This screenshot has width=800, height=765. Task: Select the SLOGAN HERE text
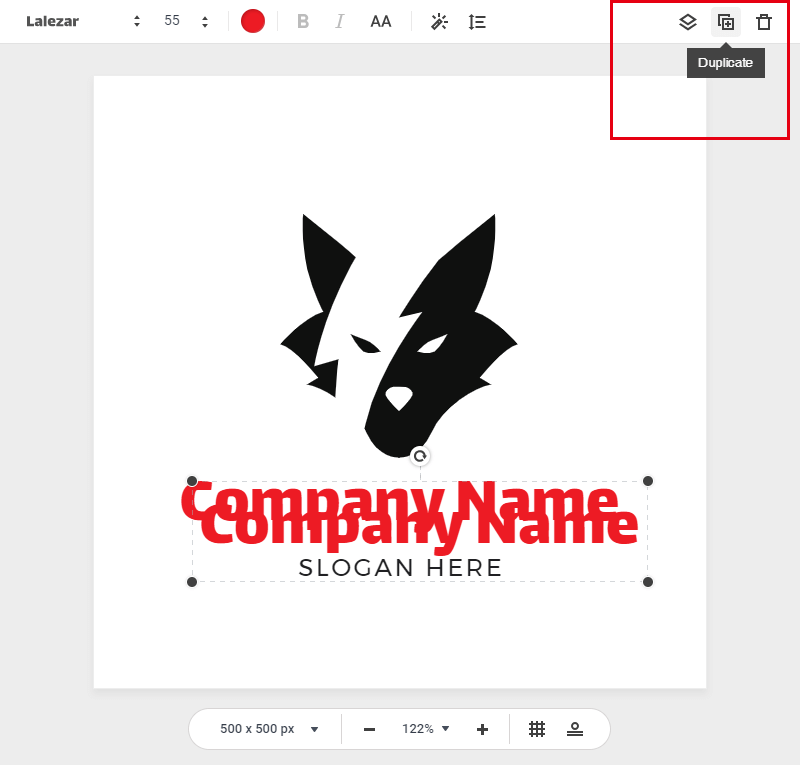coord(400,568)
